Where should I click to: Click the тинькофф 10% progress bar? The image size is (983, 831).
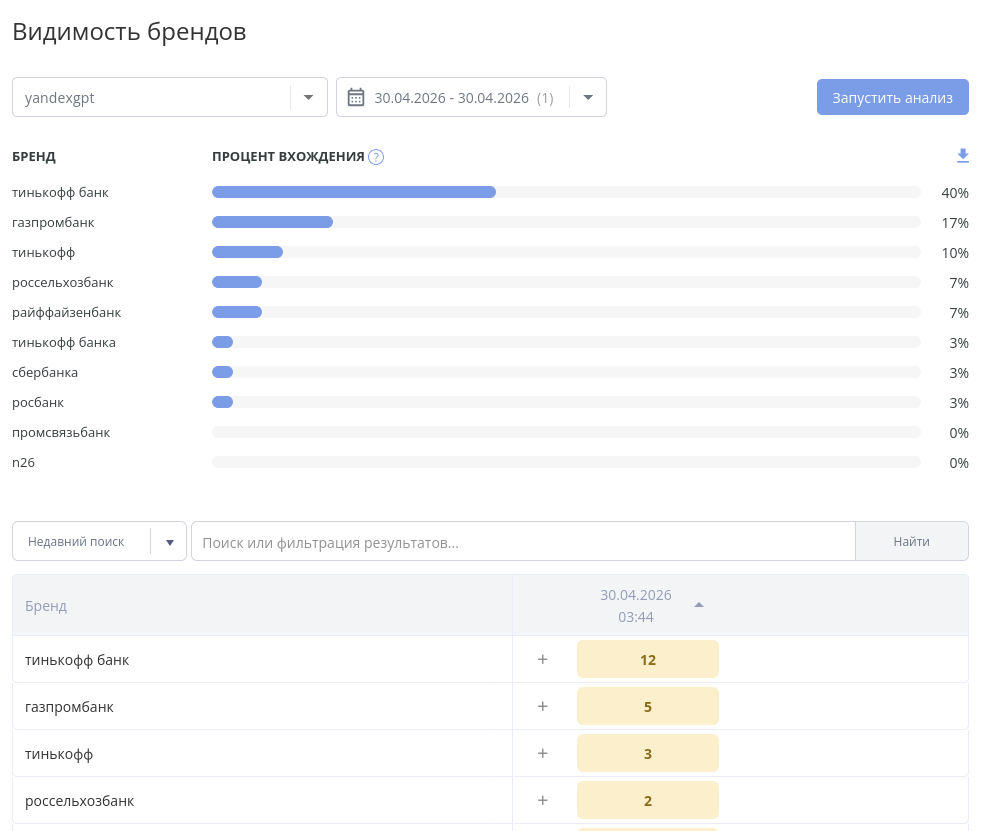[566, 252]
